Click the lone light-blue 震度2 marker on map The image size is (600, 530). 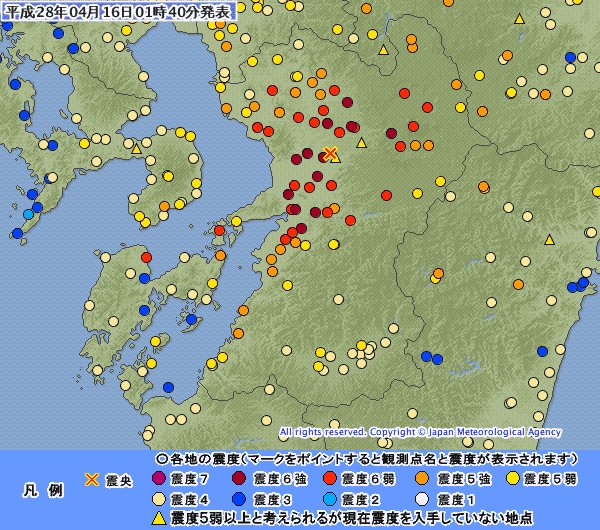(x=28, y=214)
